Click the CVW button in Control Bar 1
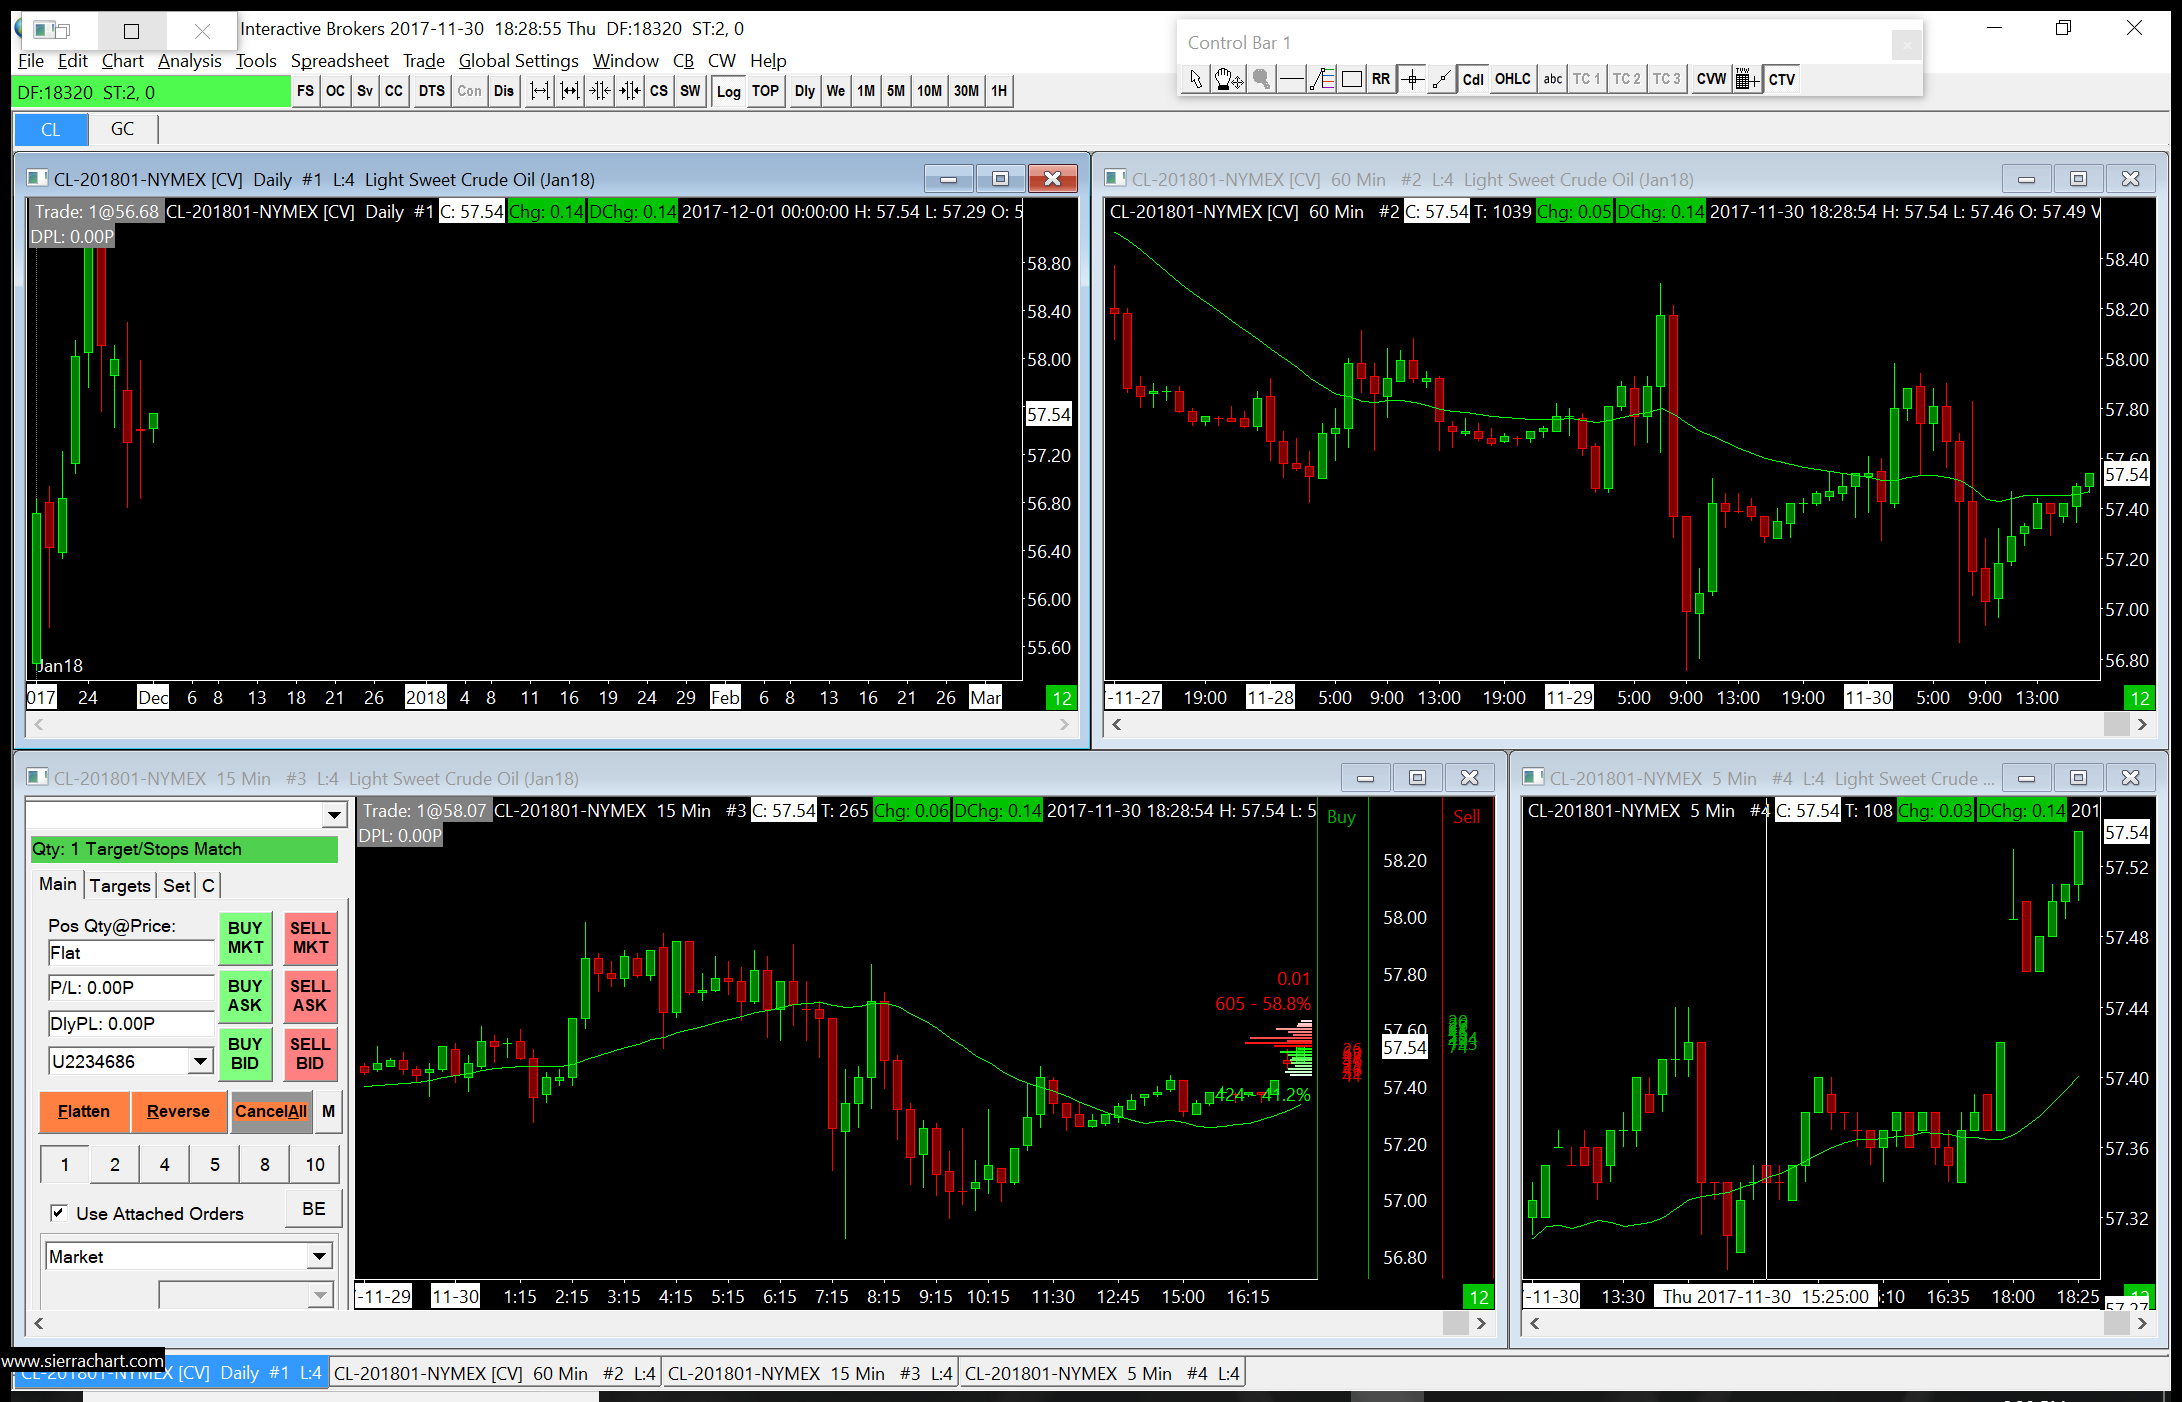Screen dimensions: 2182x1402 (1711, 79)
